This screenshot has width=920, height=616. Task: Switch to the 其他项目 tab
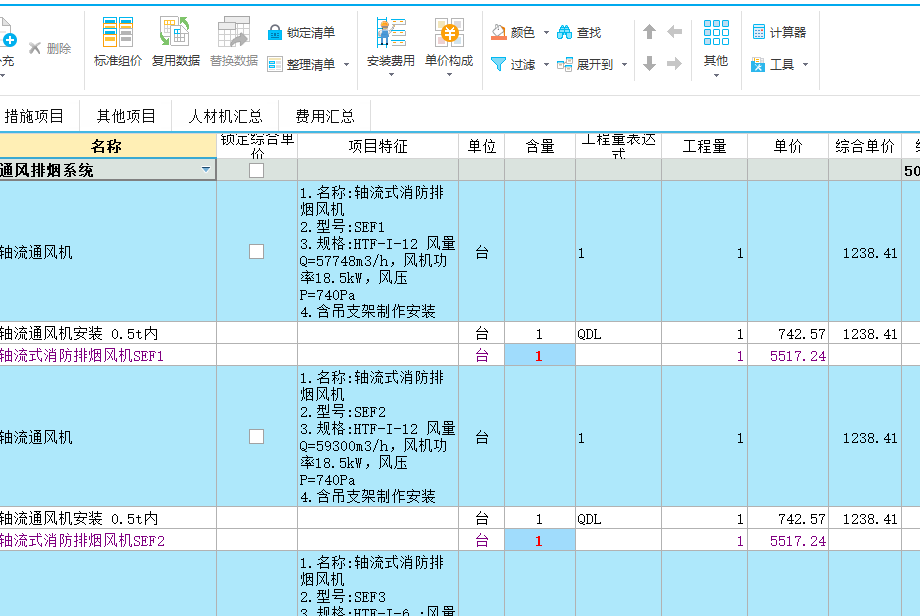tap(126, 116)
